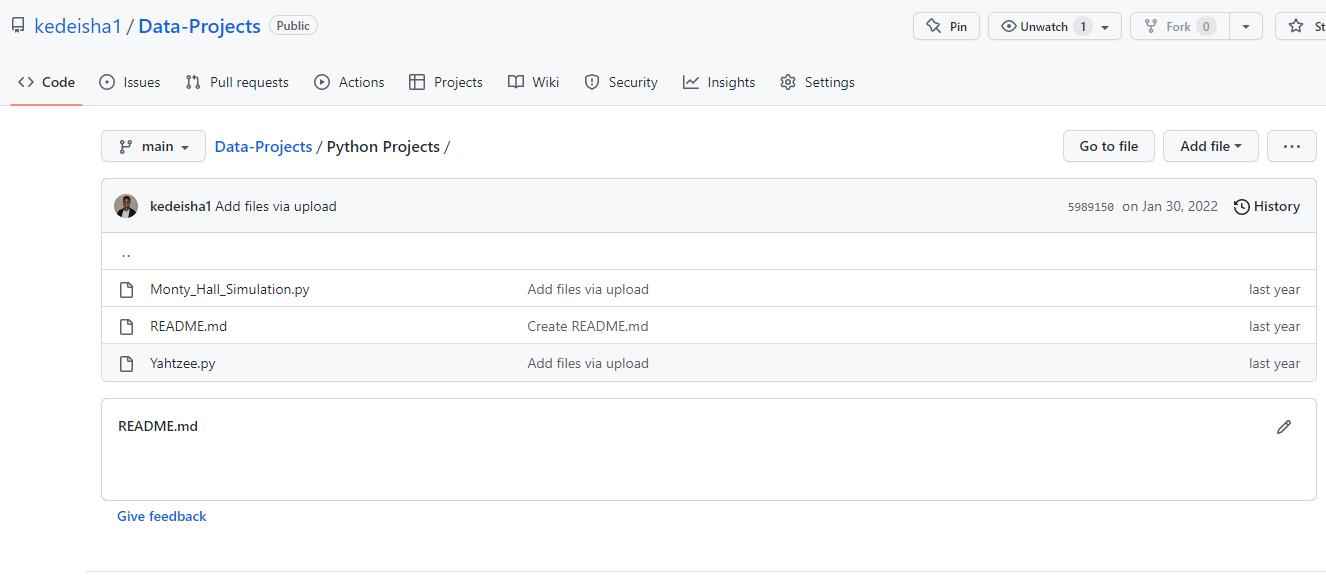Click the Data-Projects breadcrumb link

coord(263,146)
